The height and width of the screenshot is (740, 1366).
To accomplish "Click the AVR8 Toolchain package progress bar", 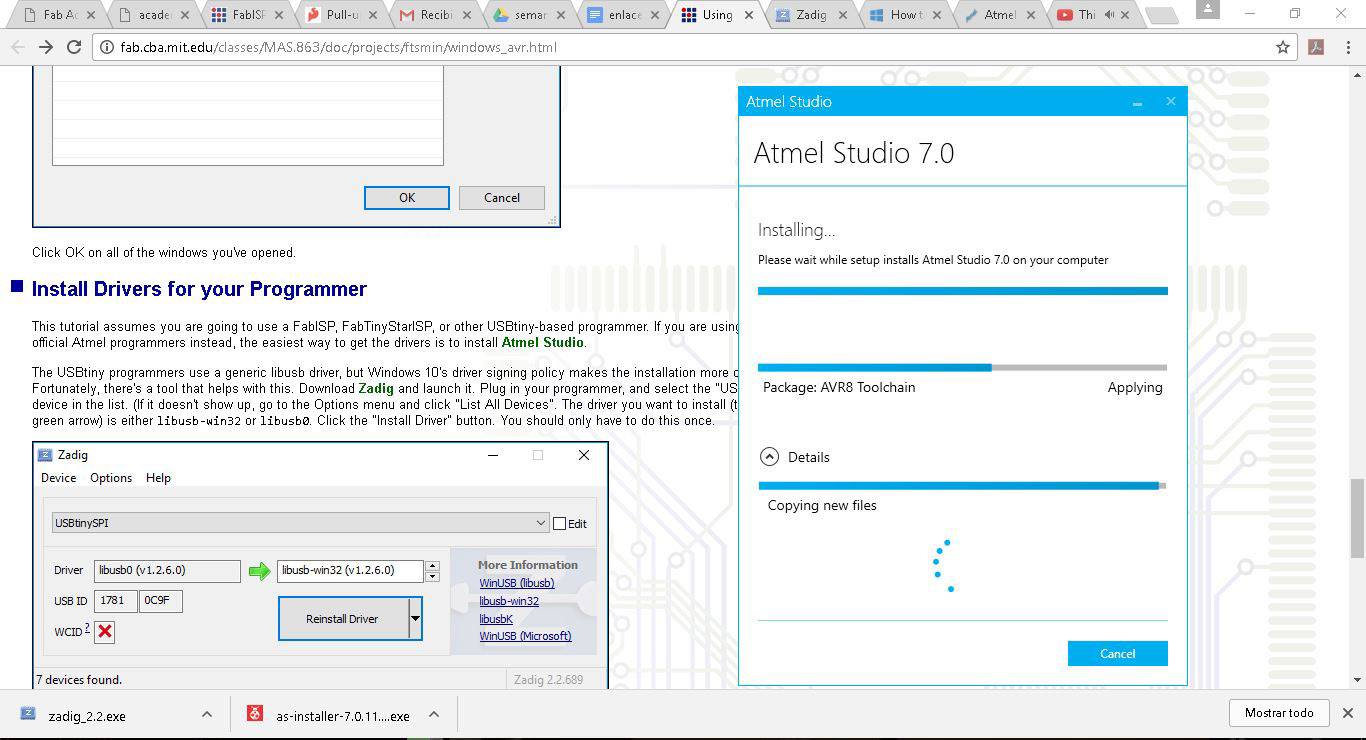I will click(x=962, y=368).
